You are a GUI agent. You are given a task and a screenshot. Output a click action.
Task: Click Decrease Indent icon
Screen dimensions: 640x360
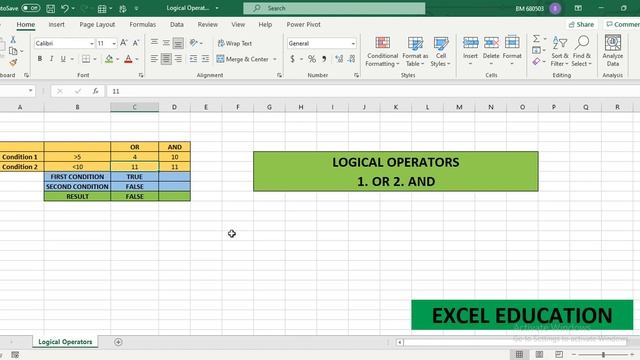click(193, 59)
